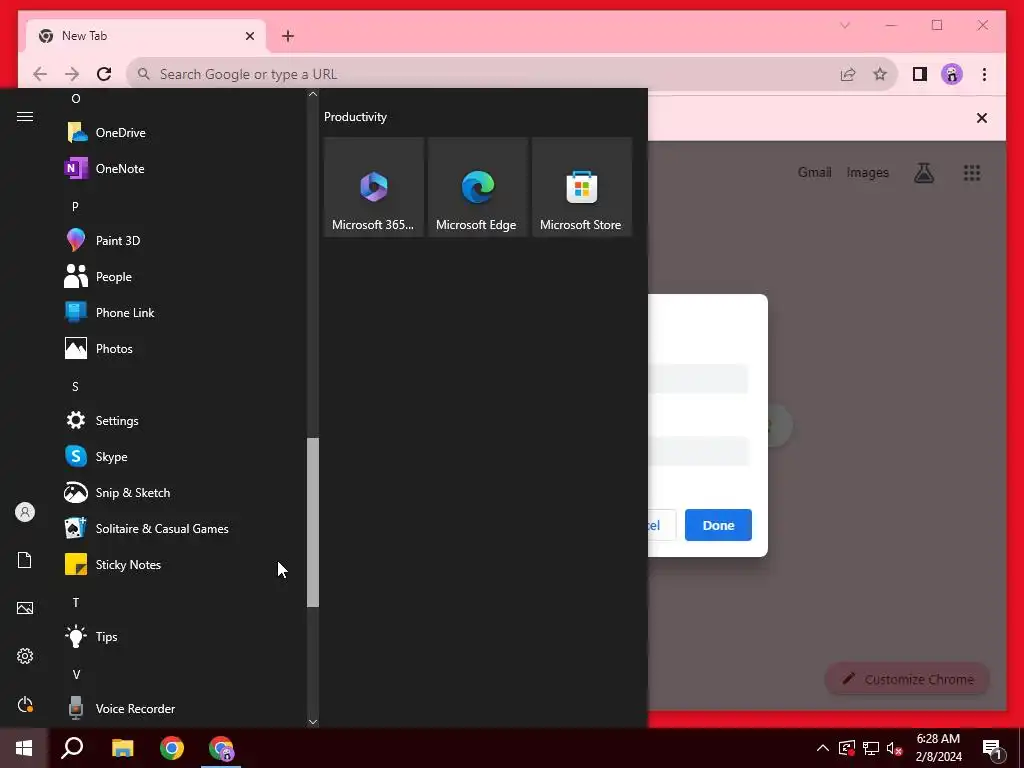This screenshot has height=768, width=1024.
Task: Open the user account icon in Start sidebar
Action: pos(25,512)
